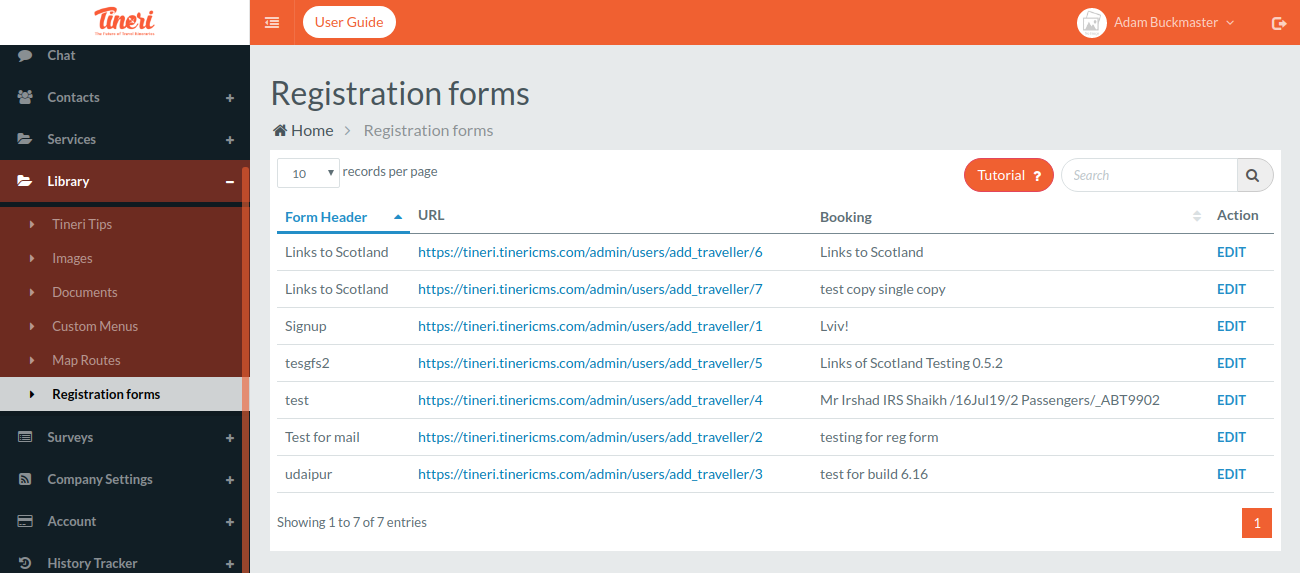Click the Surveys icon in sidebar

tap(25, 437)
